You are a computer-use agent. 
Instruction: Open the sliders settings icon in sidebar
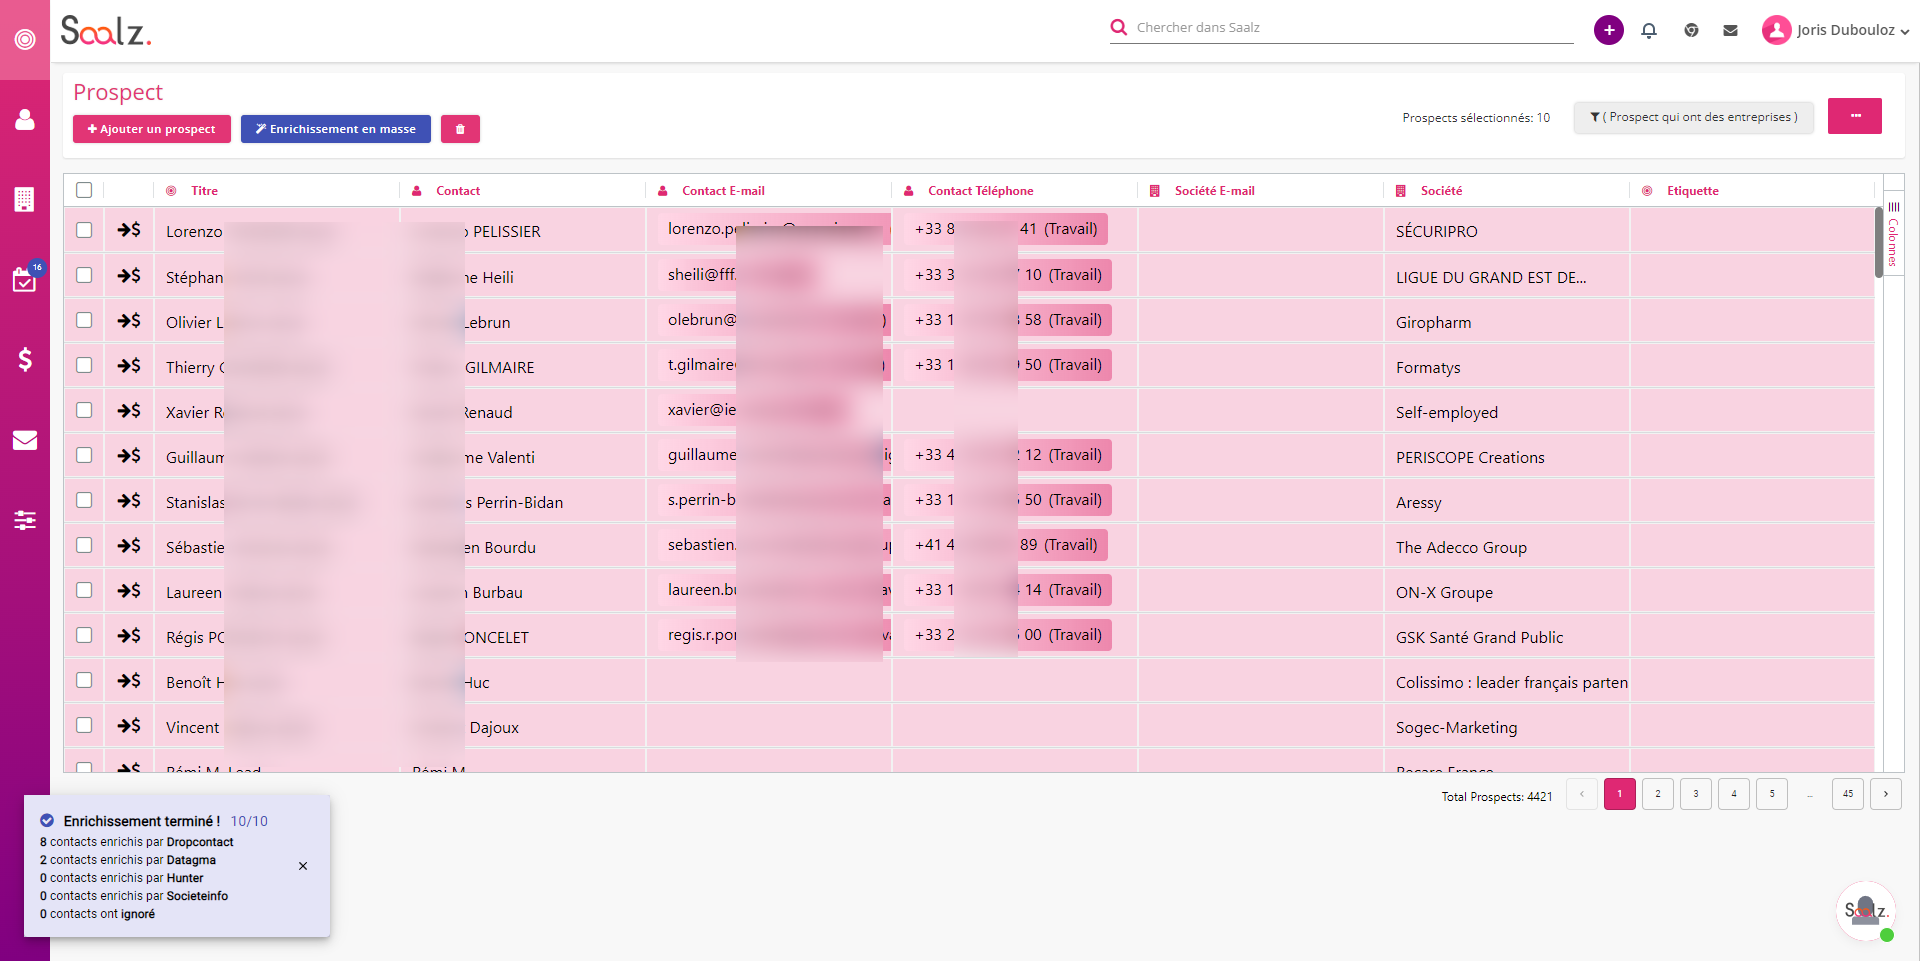coord(25,520)
